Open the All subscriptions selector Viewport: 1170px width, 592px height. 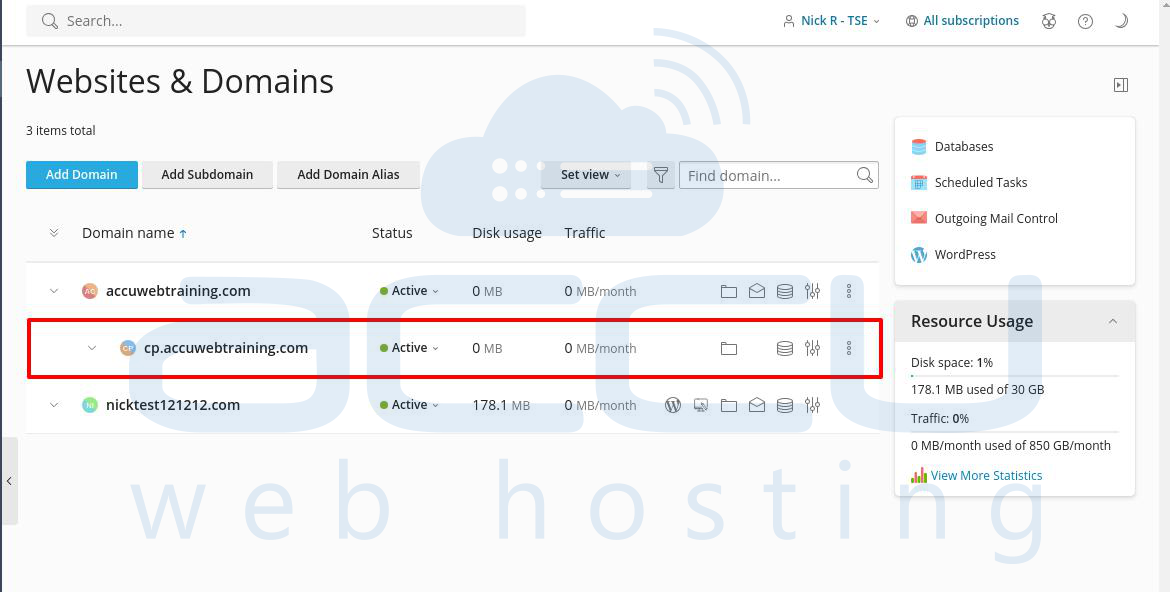(962, 21)
